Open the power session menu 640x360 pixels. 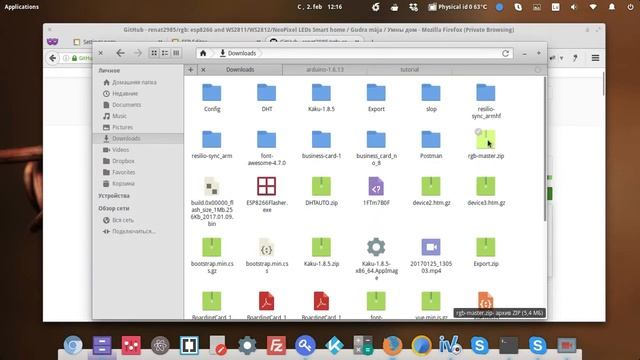click(630, 7)
